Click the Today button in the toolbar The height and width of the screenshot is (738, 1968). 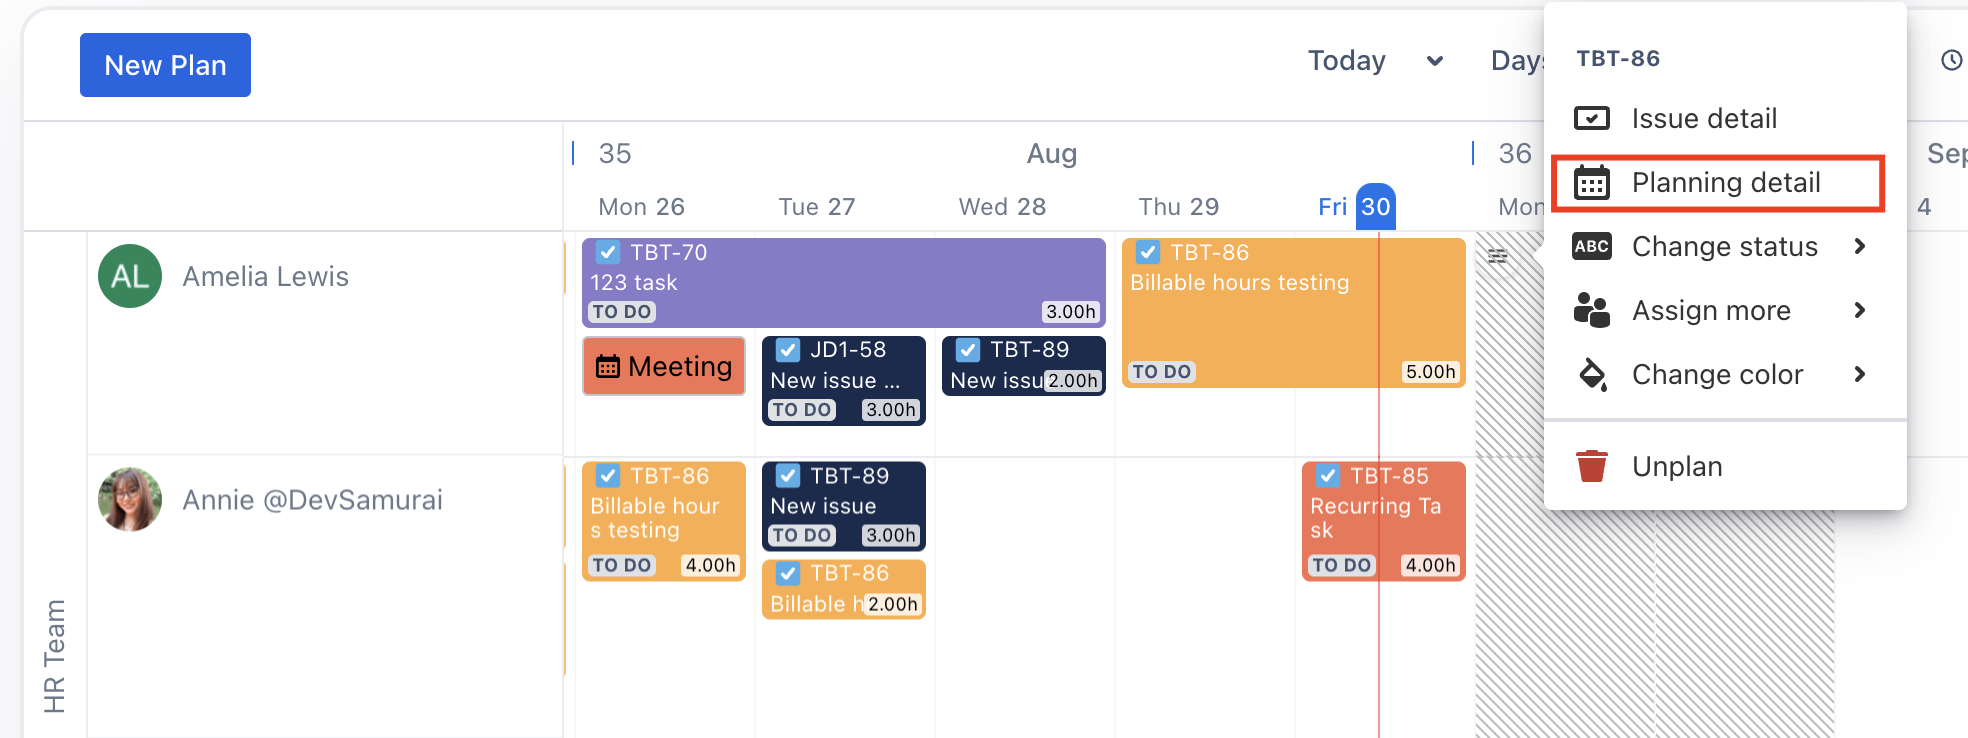[1346, 61]
